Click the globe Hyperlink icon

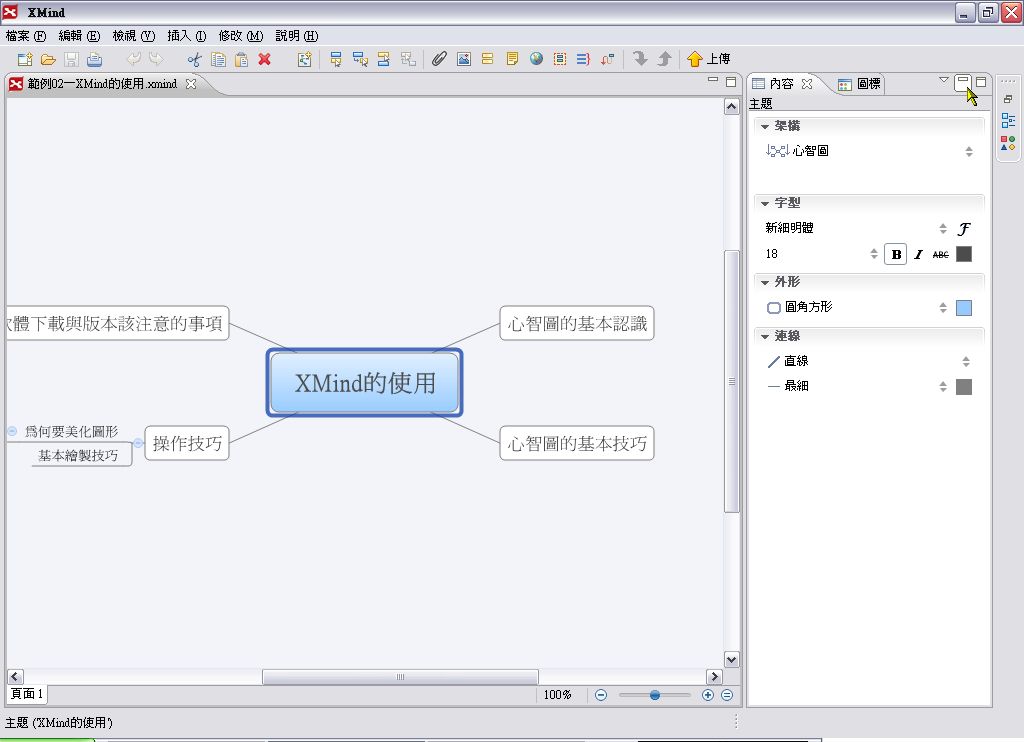tap(536, 59)
